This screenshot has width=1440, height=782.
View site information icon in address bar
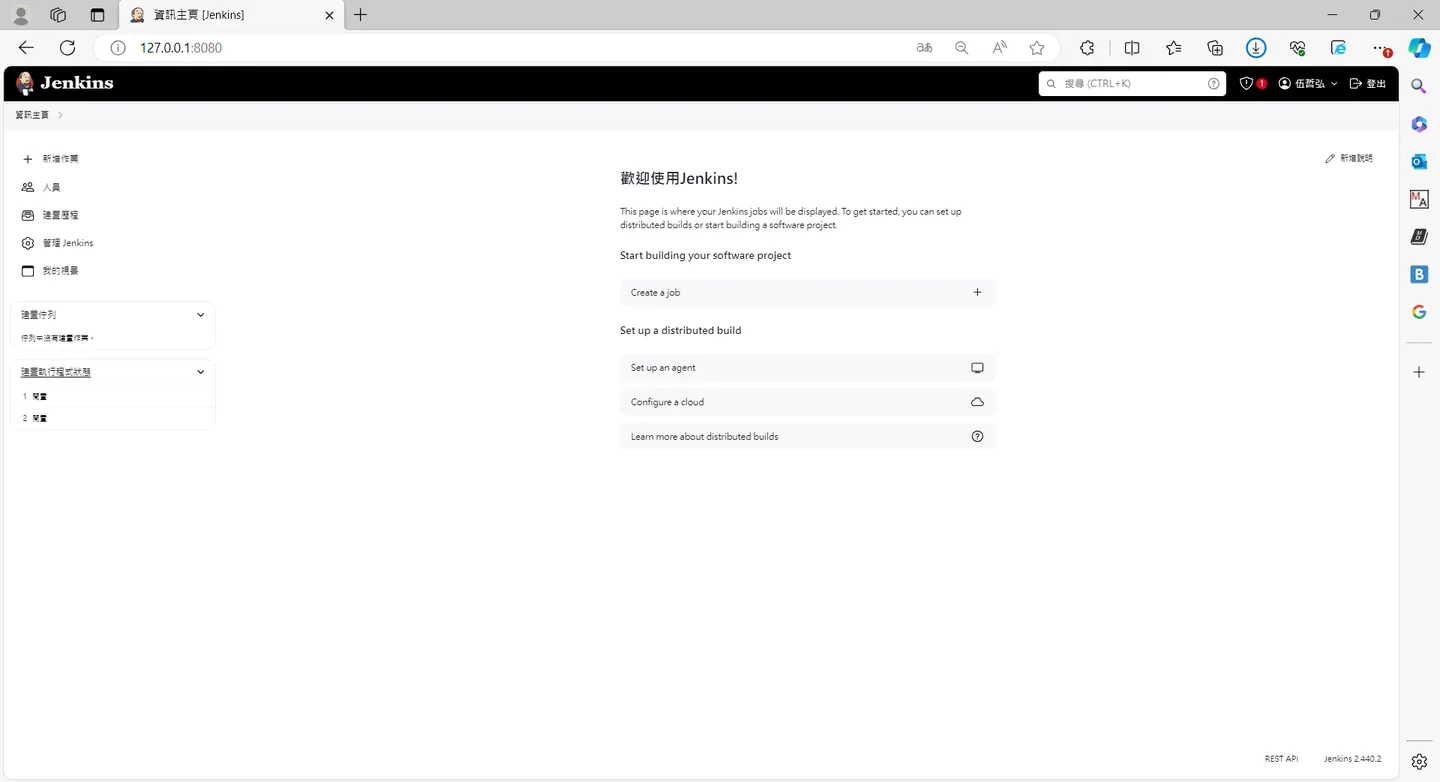(117, 48)
